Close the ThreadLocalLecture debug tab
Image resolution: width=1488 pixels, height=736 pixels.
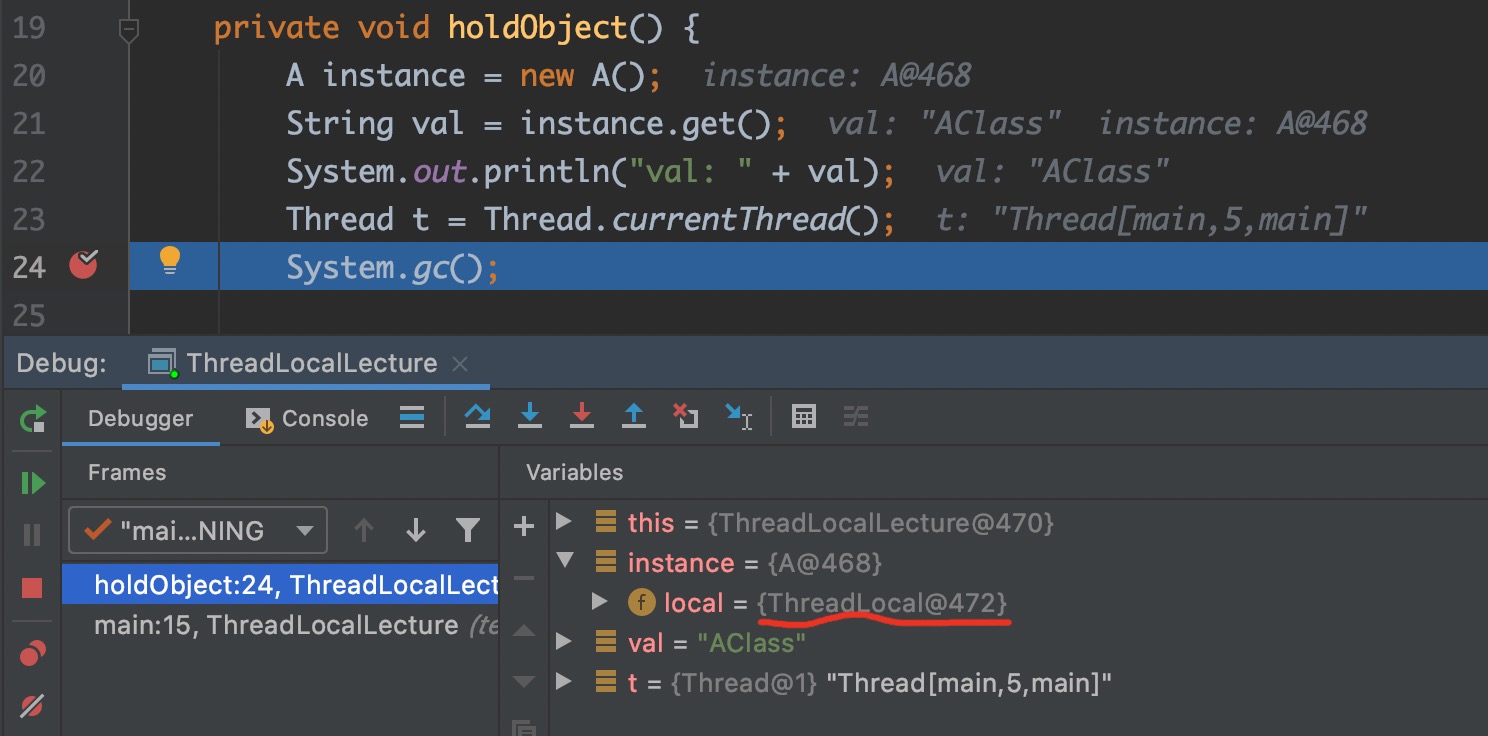460,364
